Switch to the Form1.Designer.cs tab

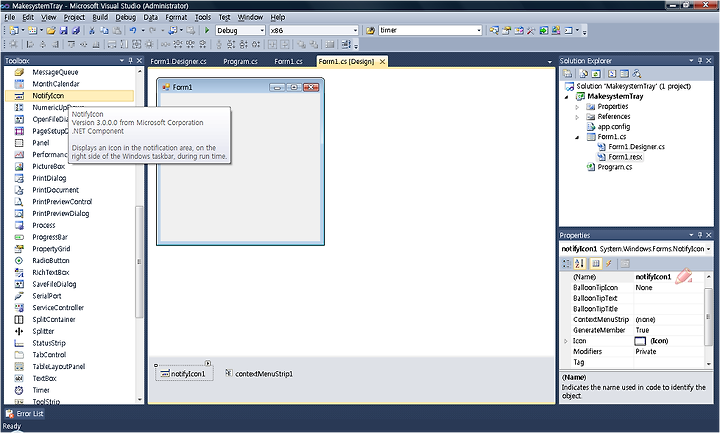tap(179, 62)
